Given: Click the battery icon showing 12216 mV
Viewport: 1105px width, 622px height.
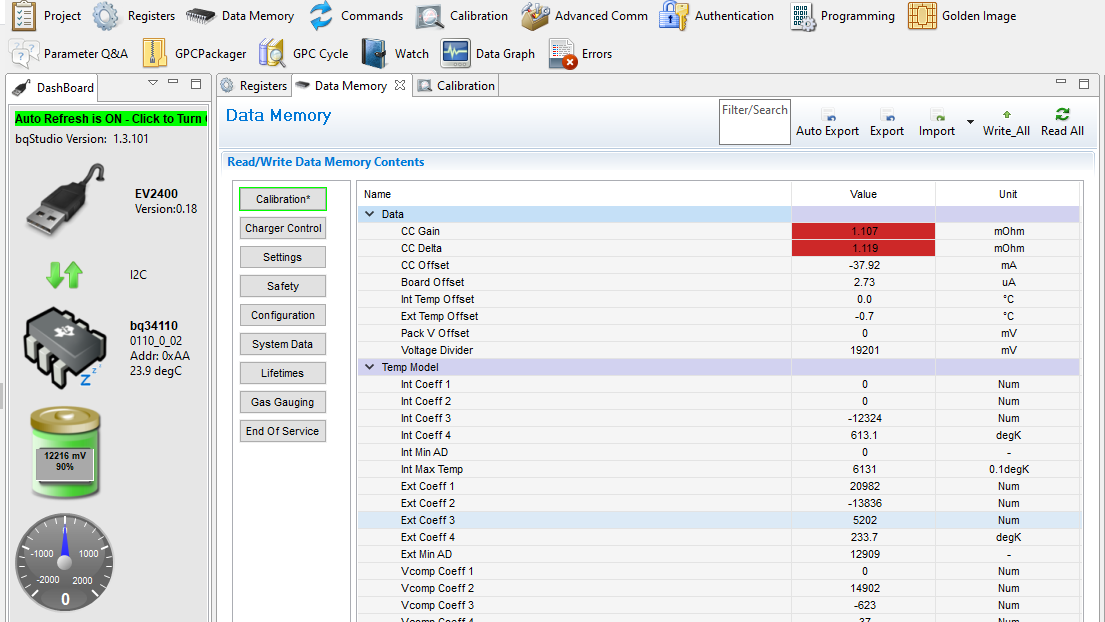Looking at the screenshot, I should click(x=65, y=452).
